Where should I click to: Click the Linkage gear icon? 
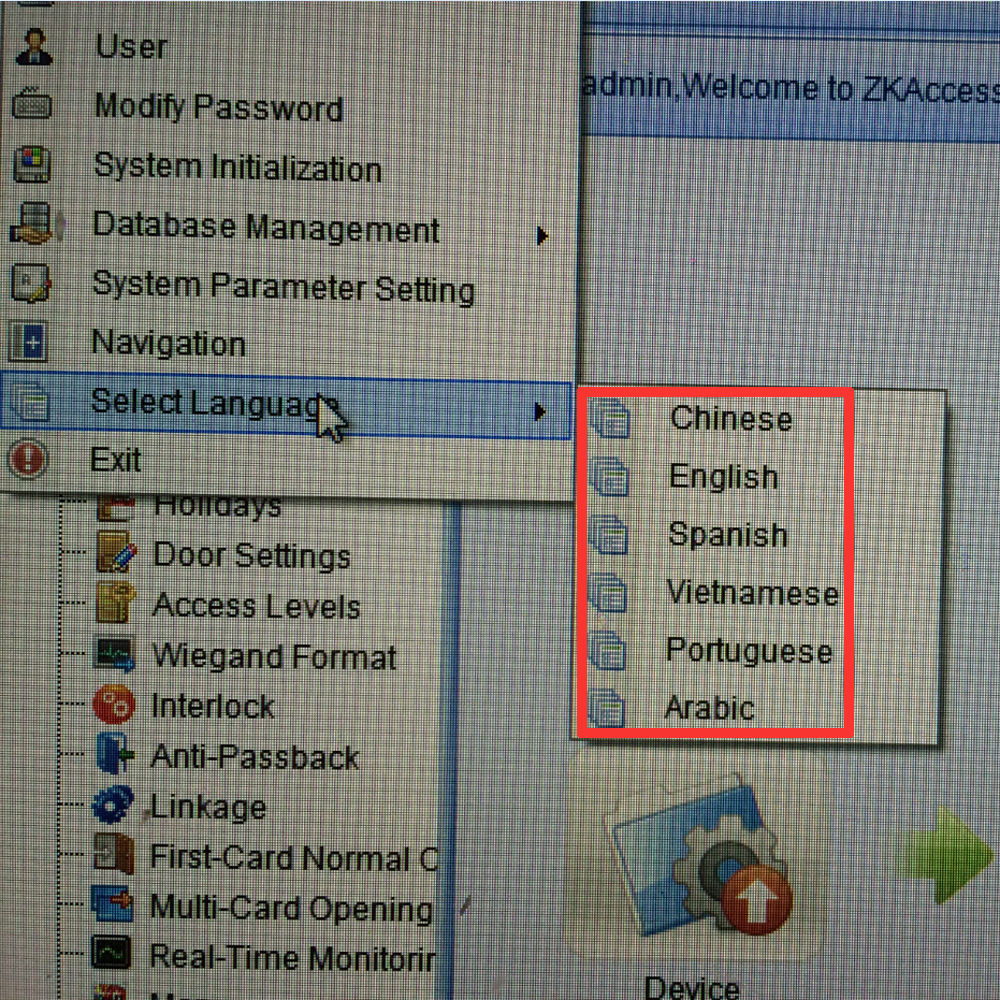coord(113,804)
